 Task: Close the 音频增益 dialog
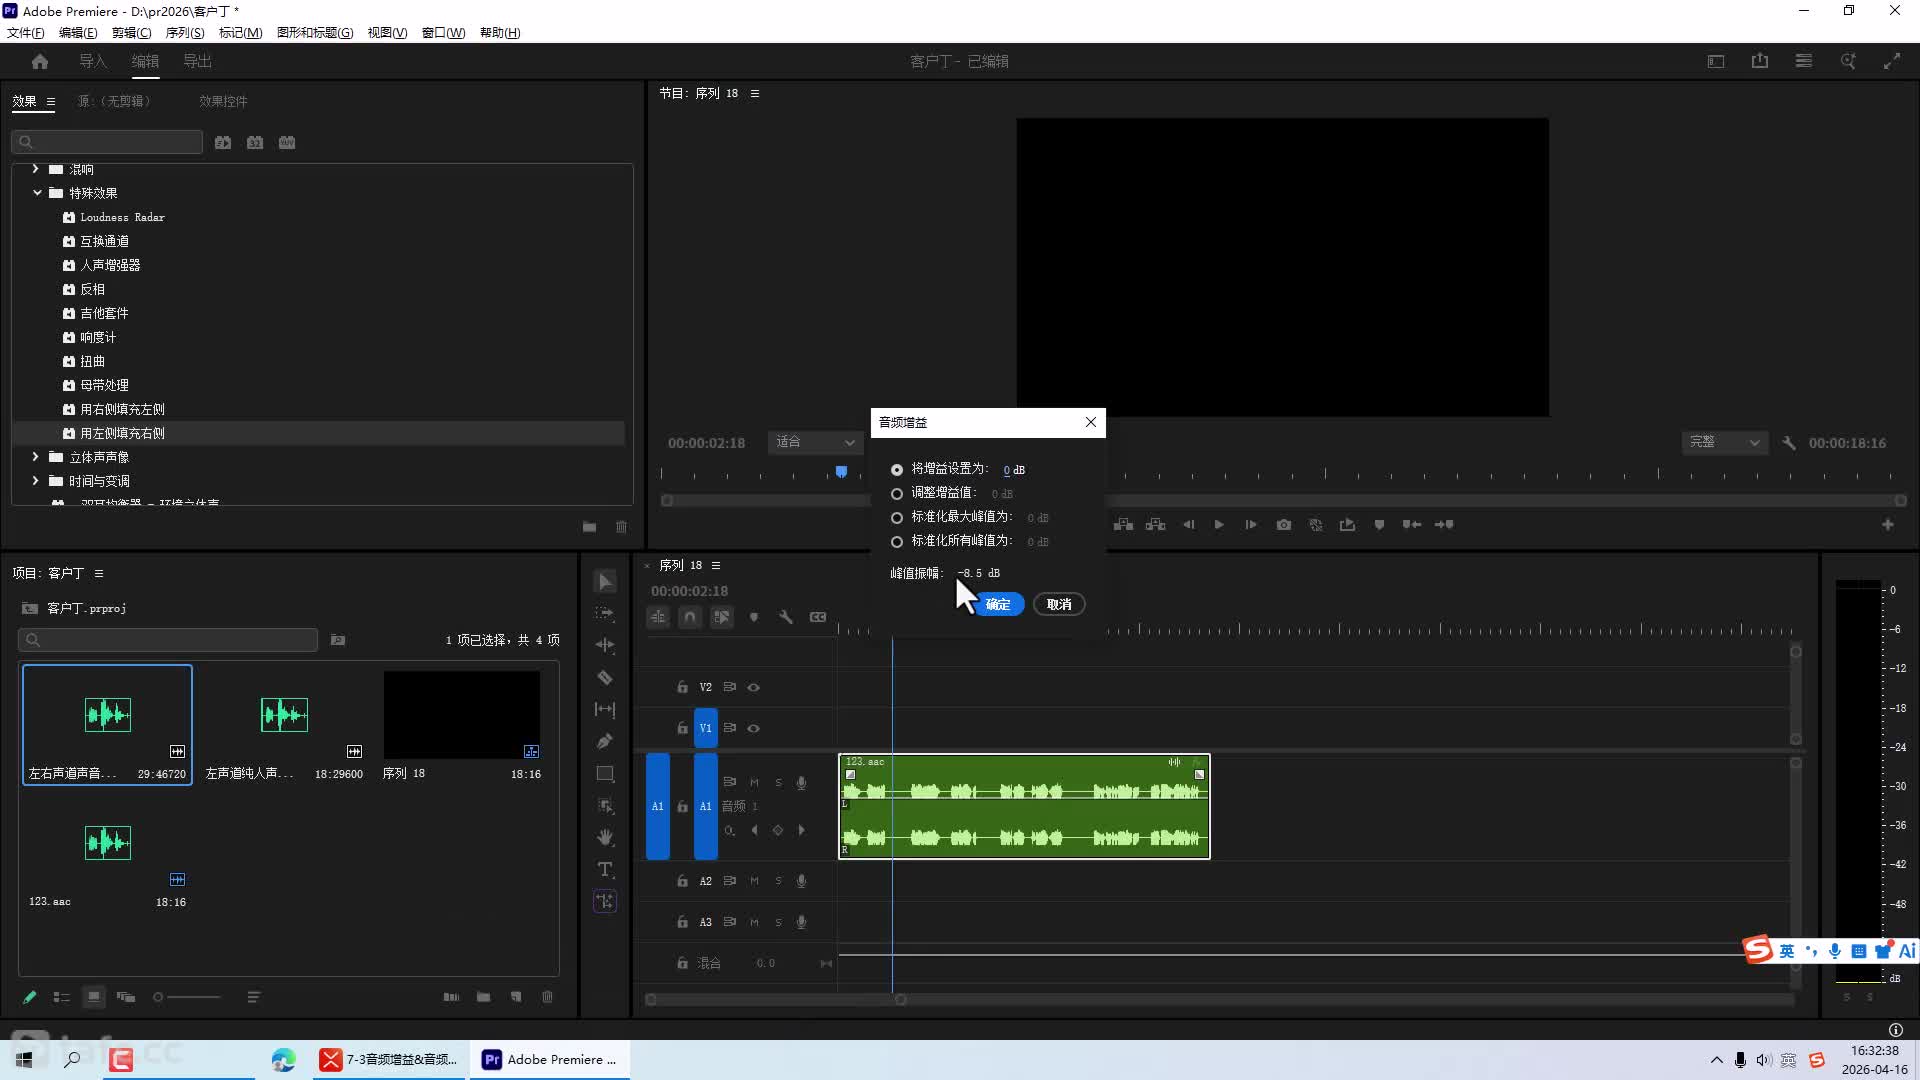click(x=1091, y=422)
